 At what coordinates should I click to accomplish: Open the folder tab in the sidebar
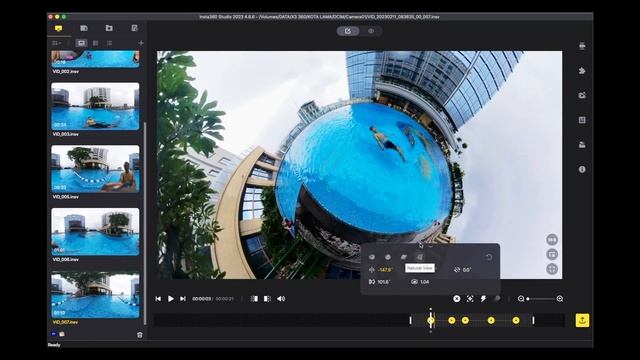point(109,28)
